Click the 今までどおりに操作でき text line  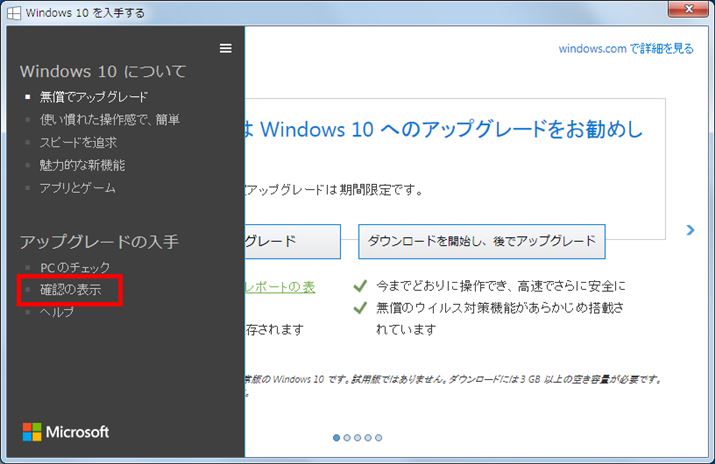(x=501, y=286)
